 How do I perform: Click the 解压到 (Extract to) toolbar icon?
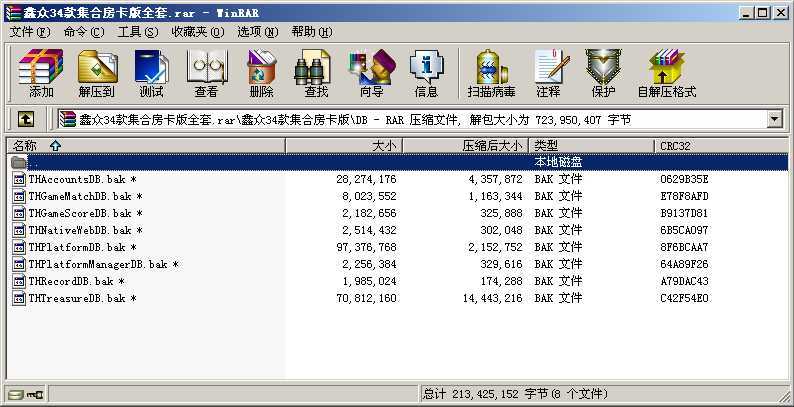(x=96, y=73)
